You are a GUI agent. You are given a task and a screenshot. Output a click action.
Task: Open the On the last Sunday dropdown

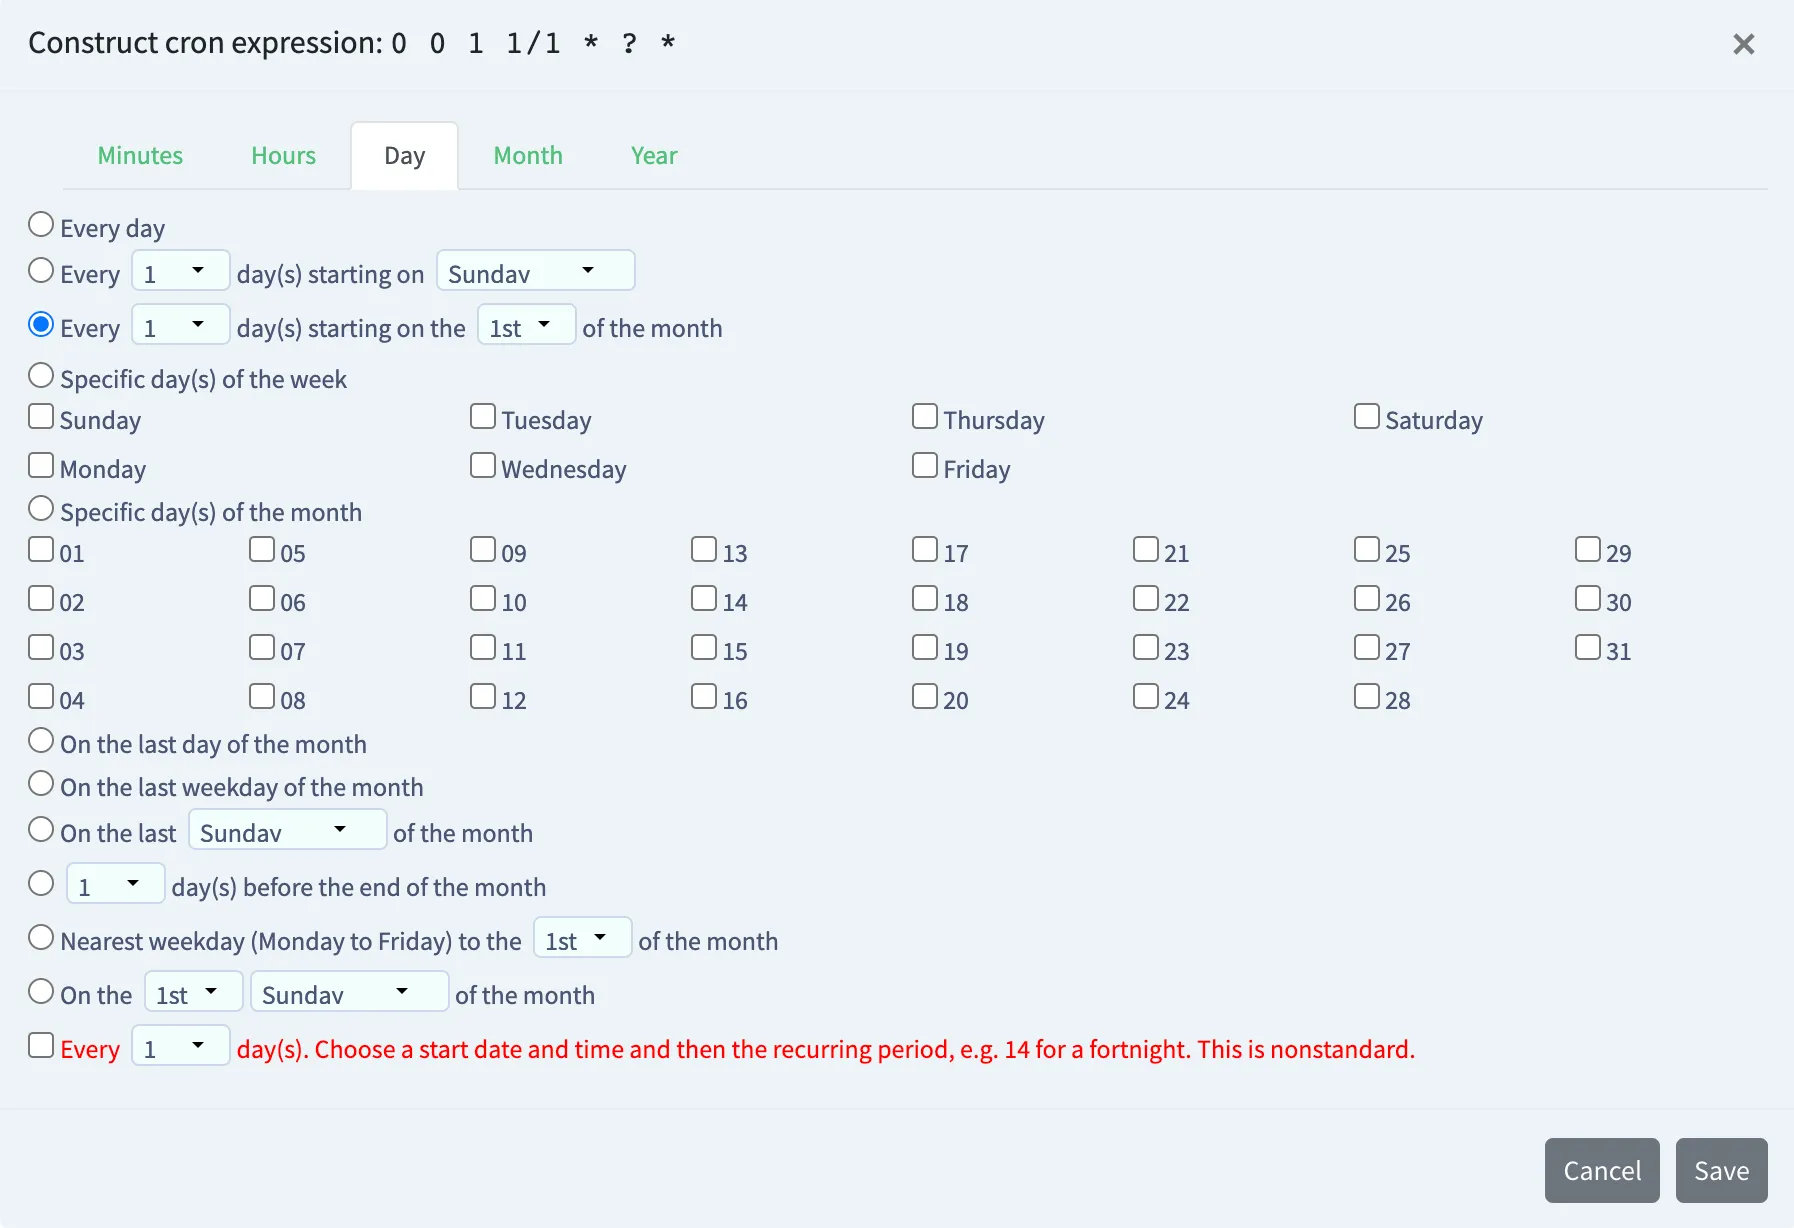click(287, 829)
